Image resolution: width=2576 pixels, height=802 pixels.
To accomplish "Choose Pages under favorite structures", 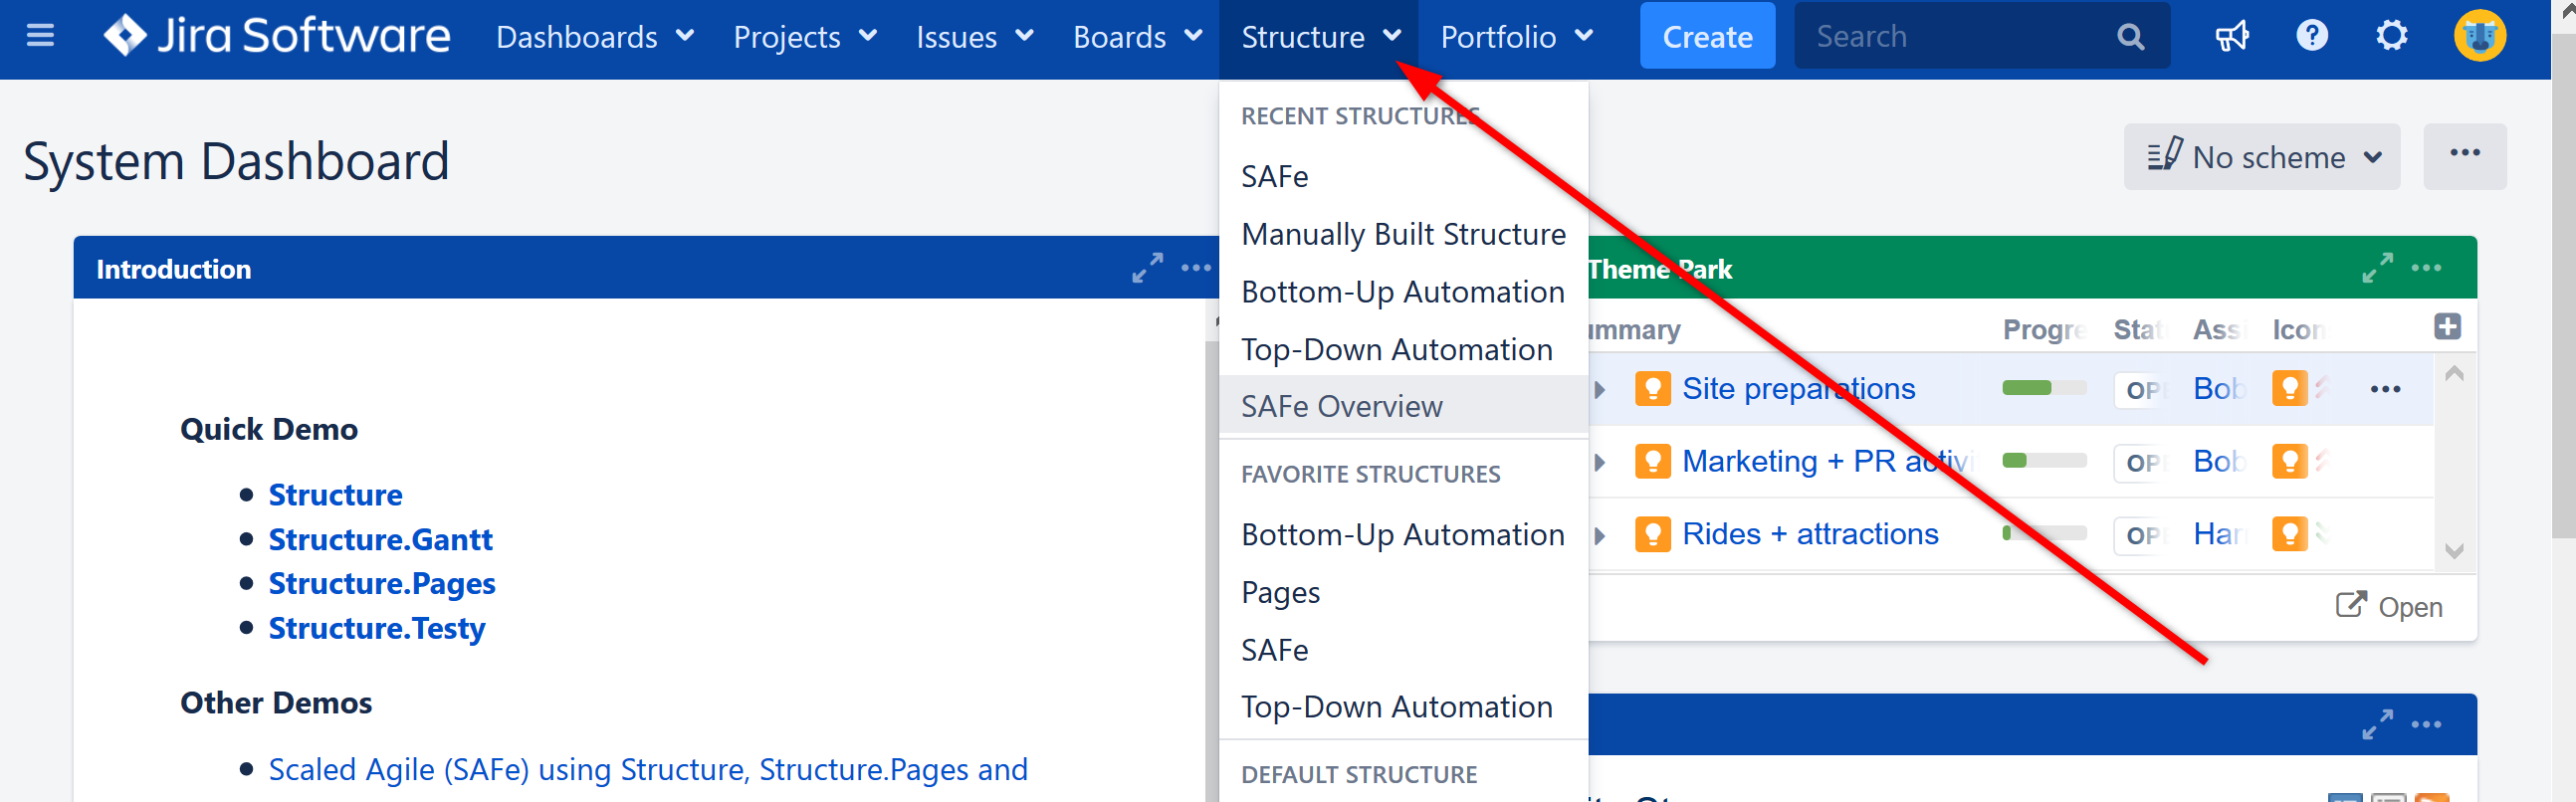I will pos(1280,592).
